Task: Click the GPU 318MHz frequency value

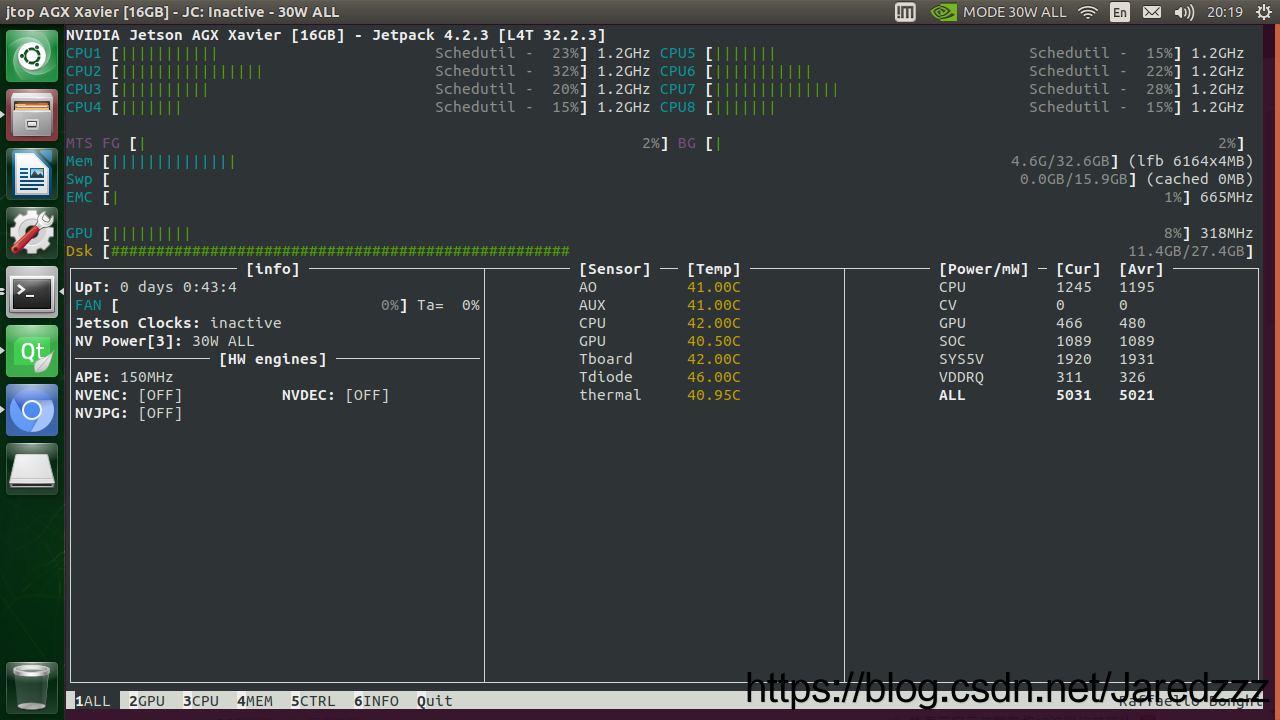Action: [1226, 233]
